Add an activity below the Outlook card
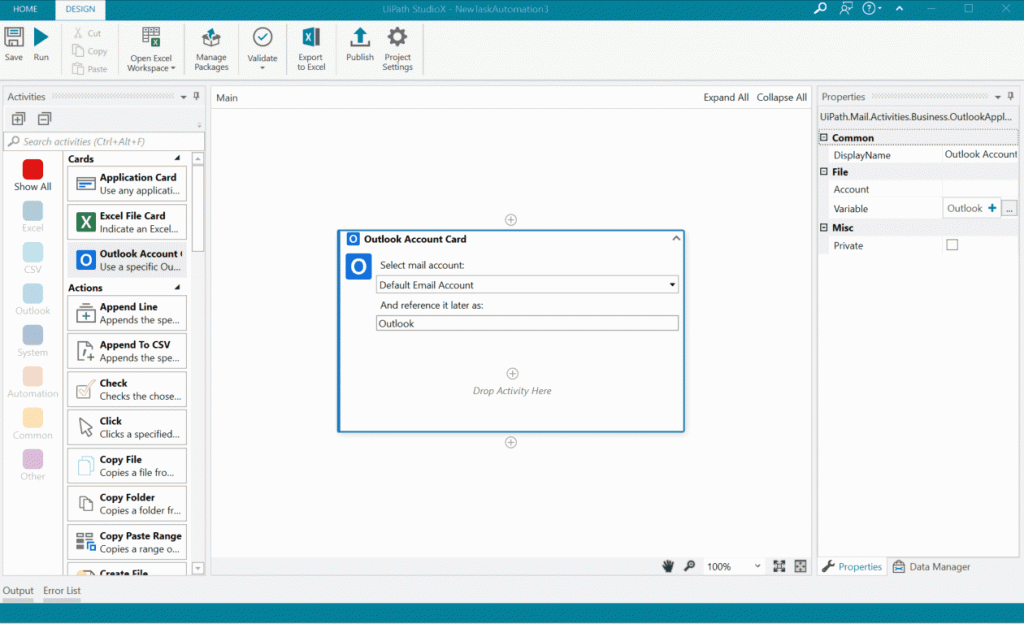The width and height of the screenshot is (1024, 624). point(511,443)
